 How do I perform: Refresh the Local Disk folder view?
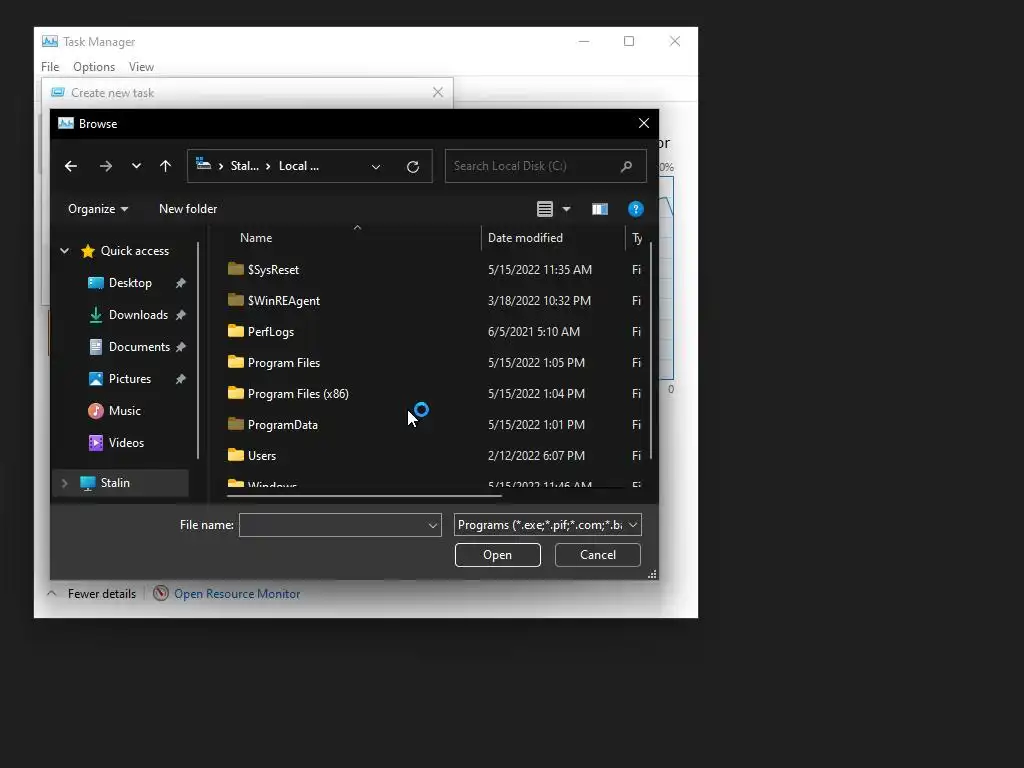click(x=413, y=167)
